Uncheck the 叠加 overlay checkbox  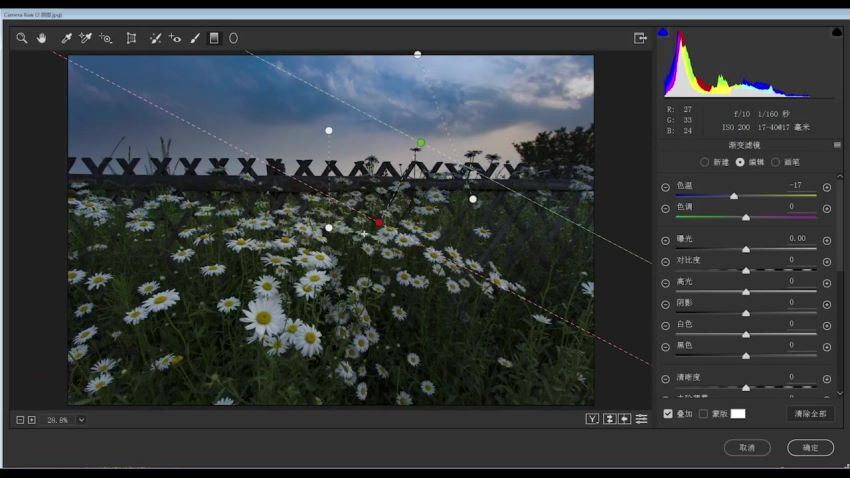668,413
